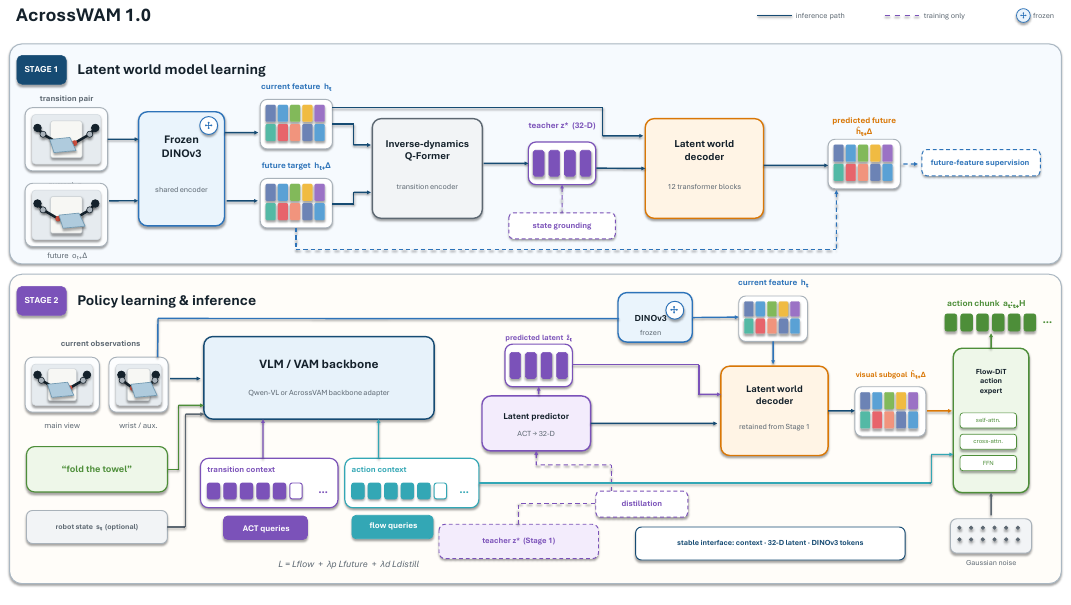This screenshot has width=1071, height=605.
Task: Click the "training only" legend label
Action: click(944, 16)
